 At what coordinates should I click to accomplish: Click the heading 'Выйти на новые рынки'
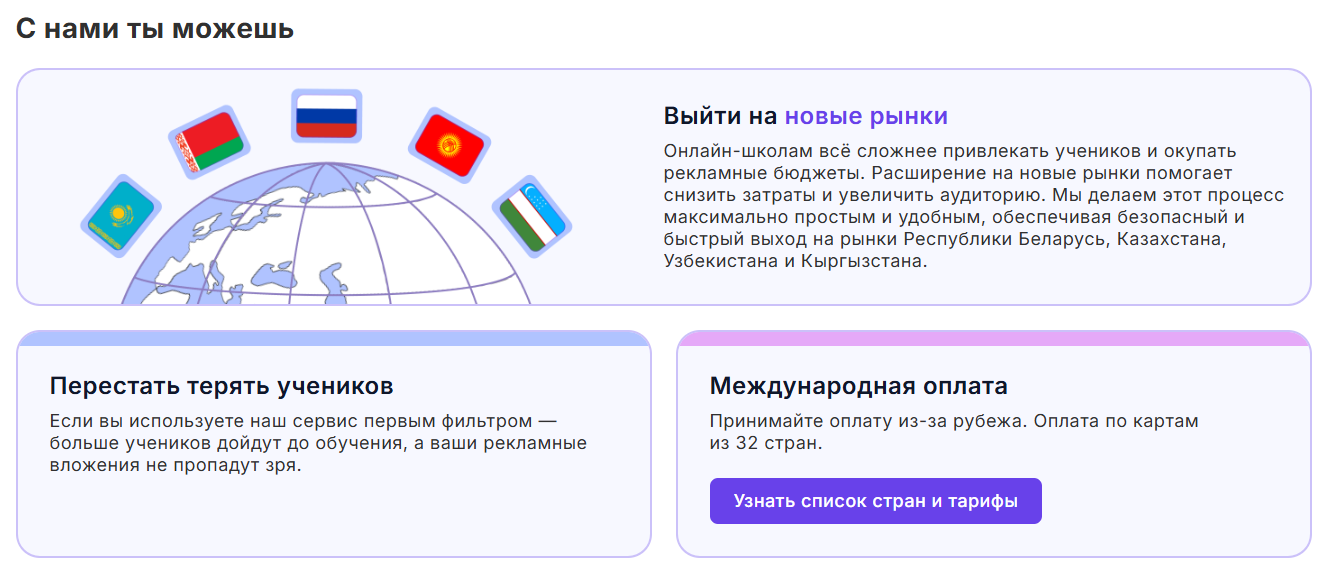click(806, 116)
